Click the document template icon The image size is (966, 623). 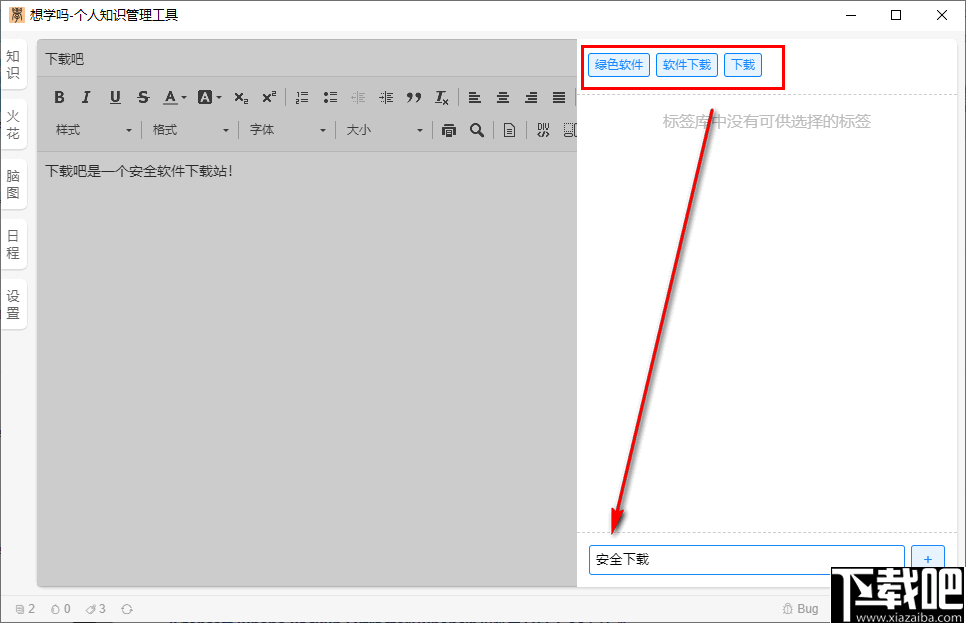[x=509, y=130]
